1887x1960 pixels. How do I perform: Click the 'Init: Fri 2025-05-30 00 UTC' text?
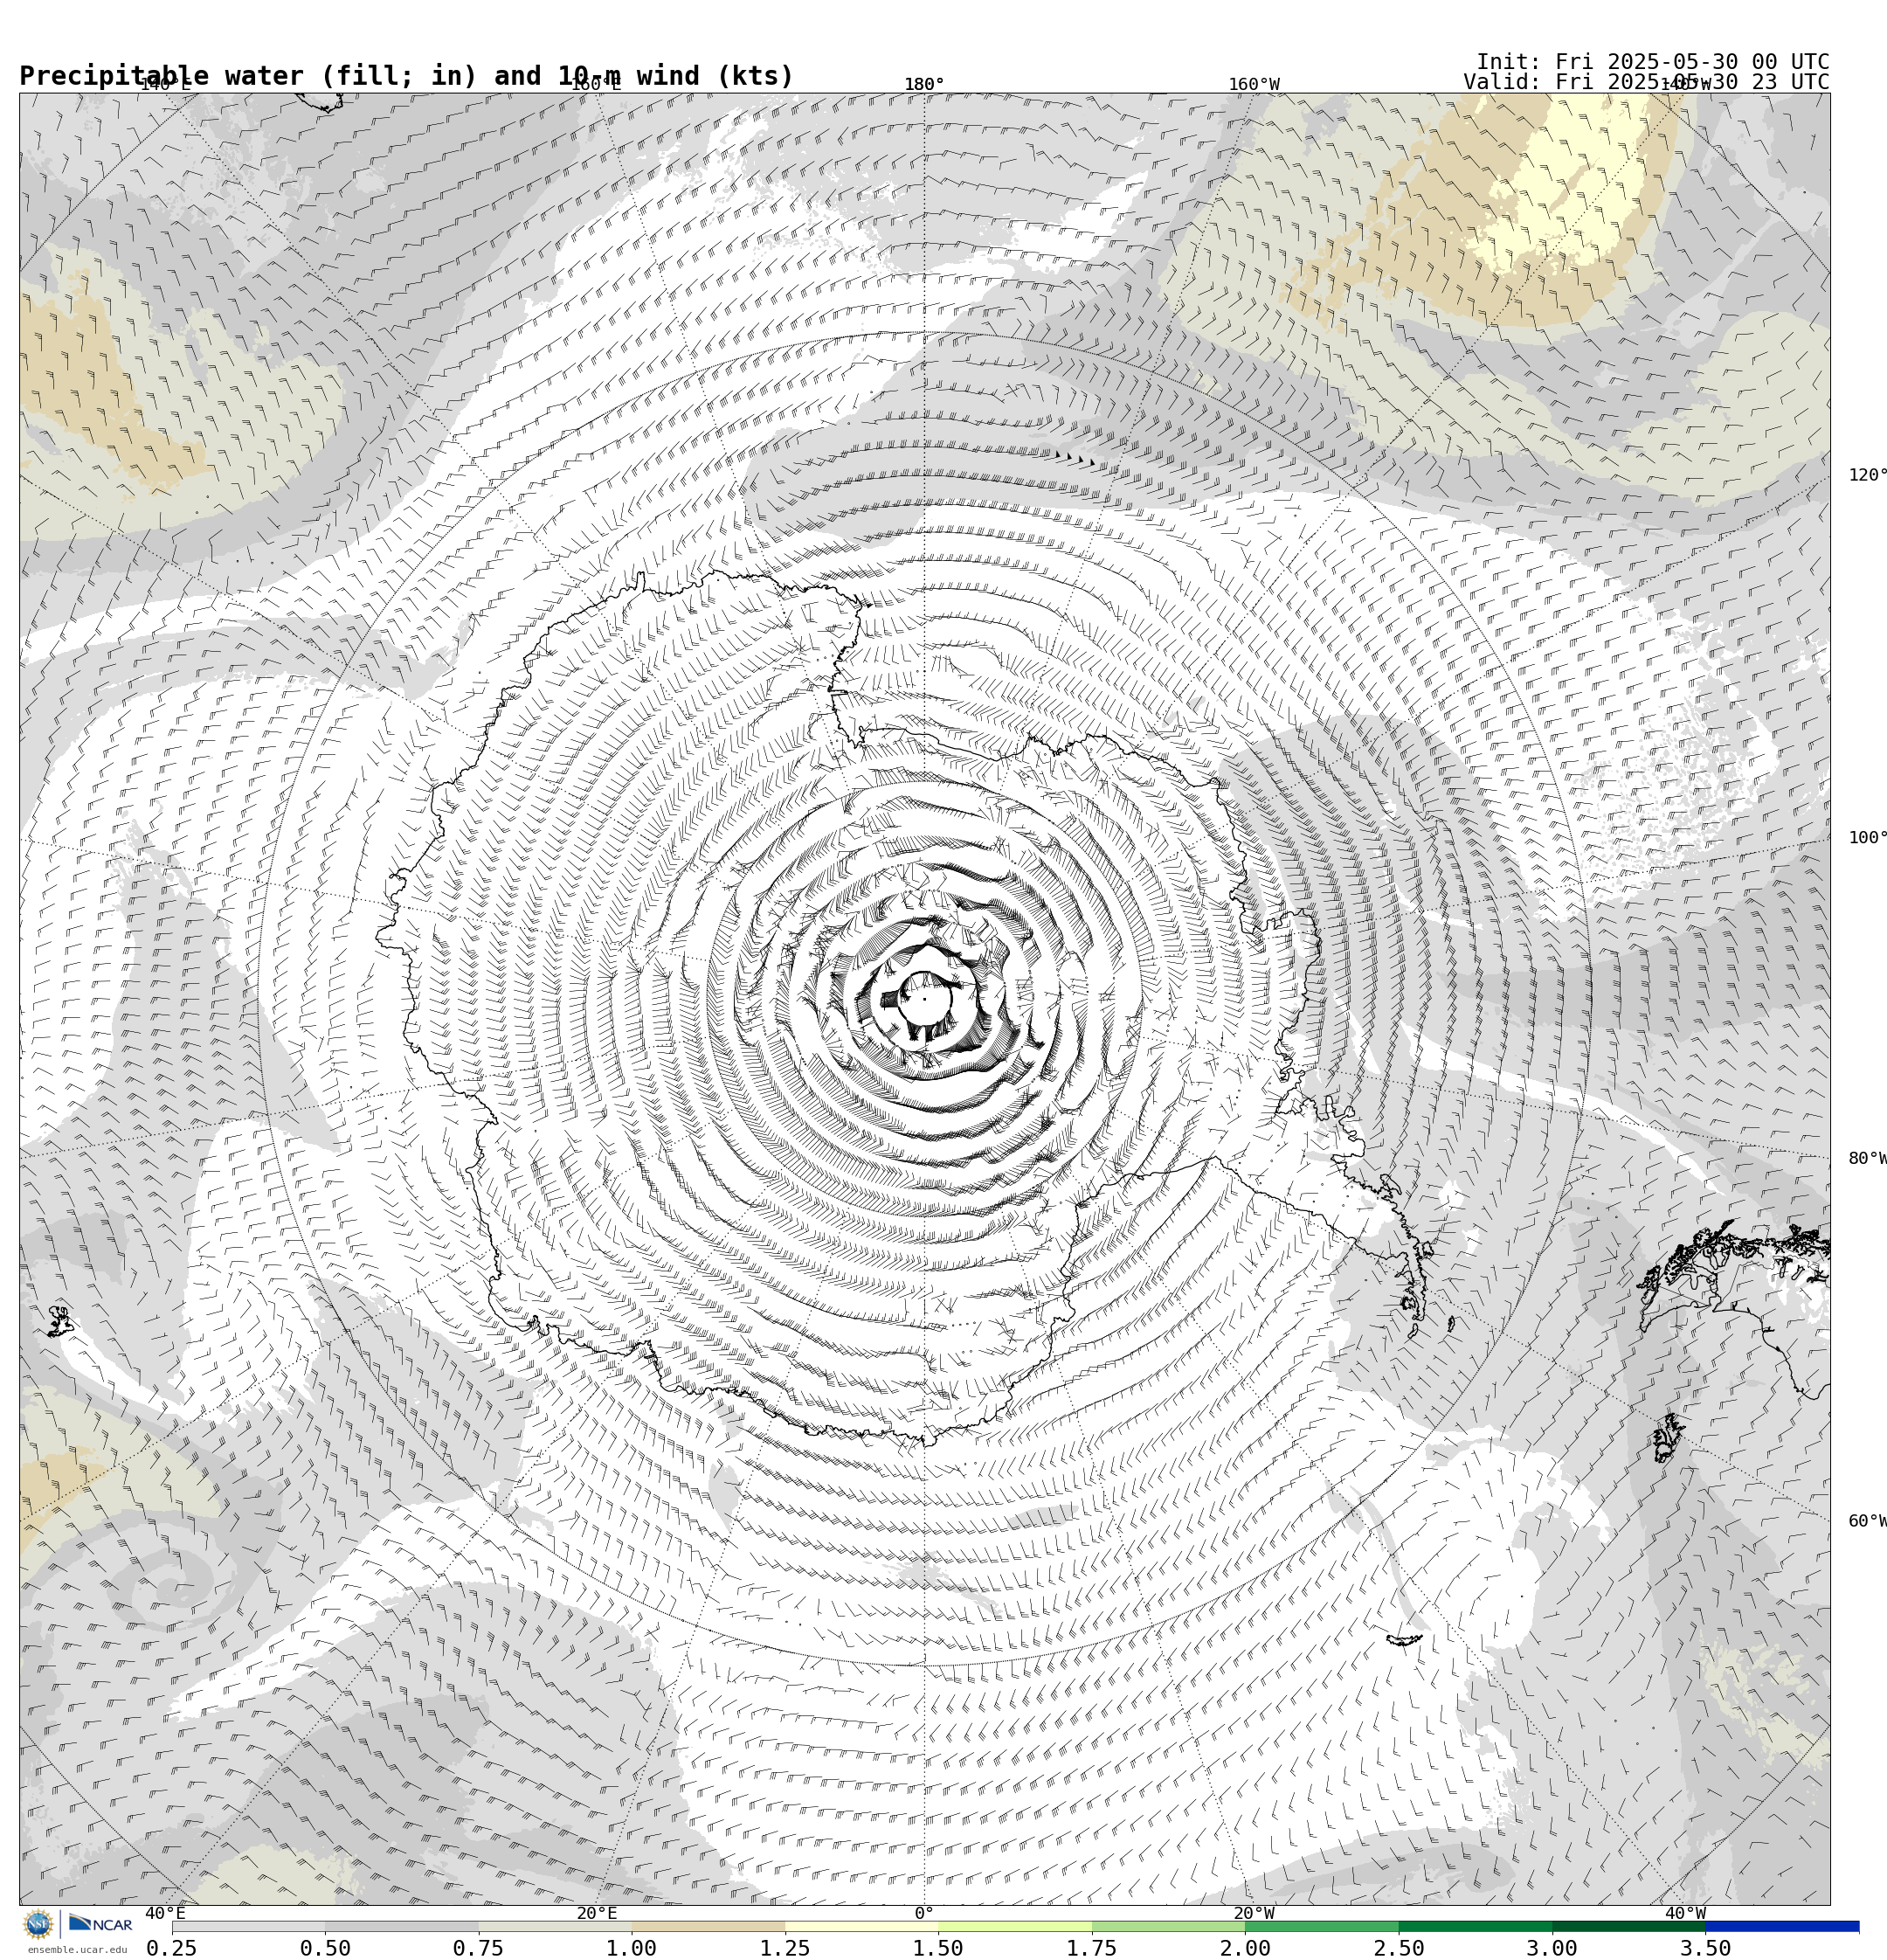click(1653, 61)
